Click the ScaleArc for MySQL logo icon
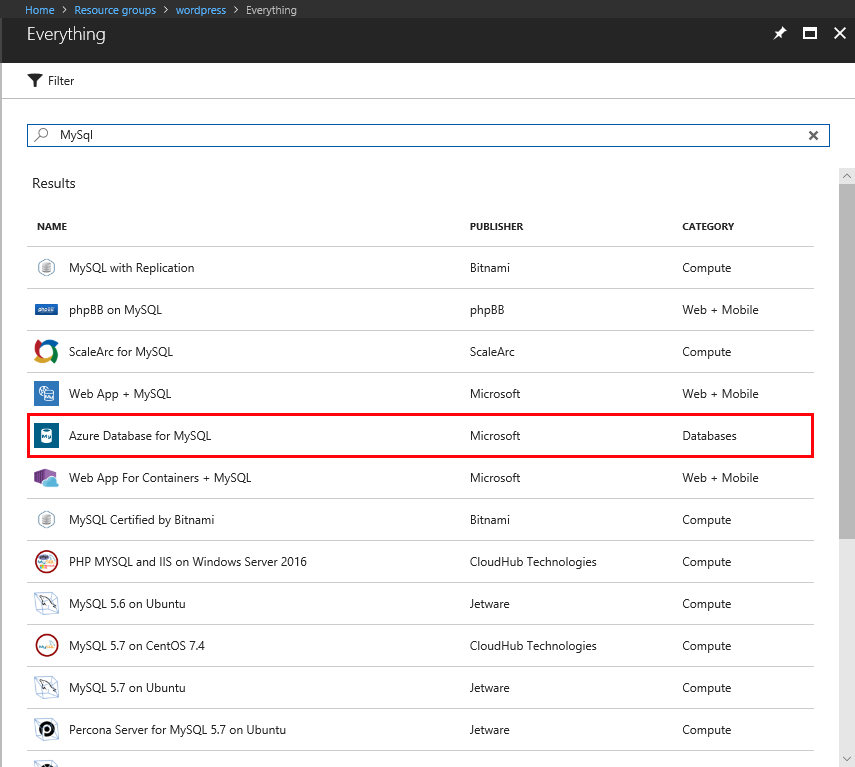Image resolution: width=855 pixels, height=767 pixels. [46, 352]
